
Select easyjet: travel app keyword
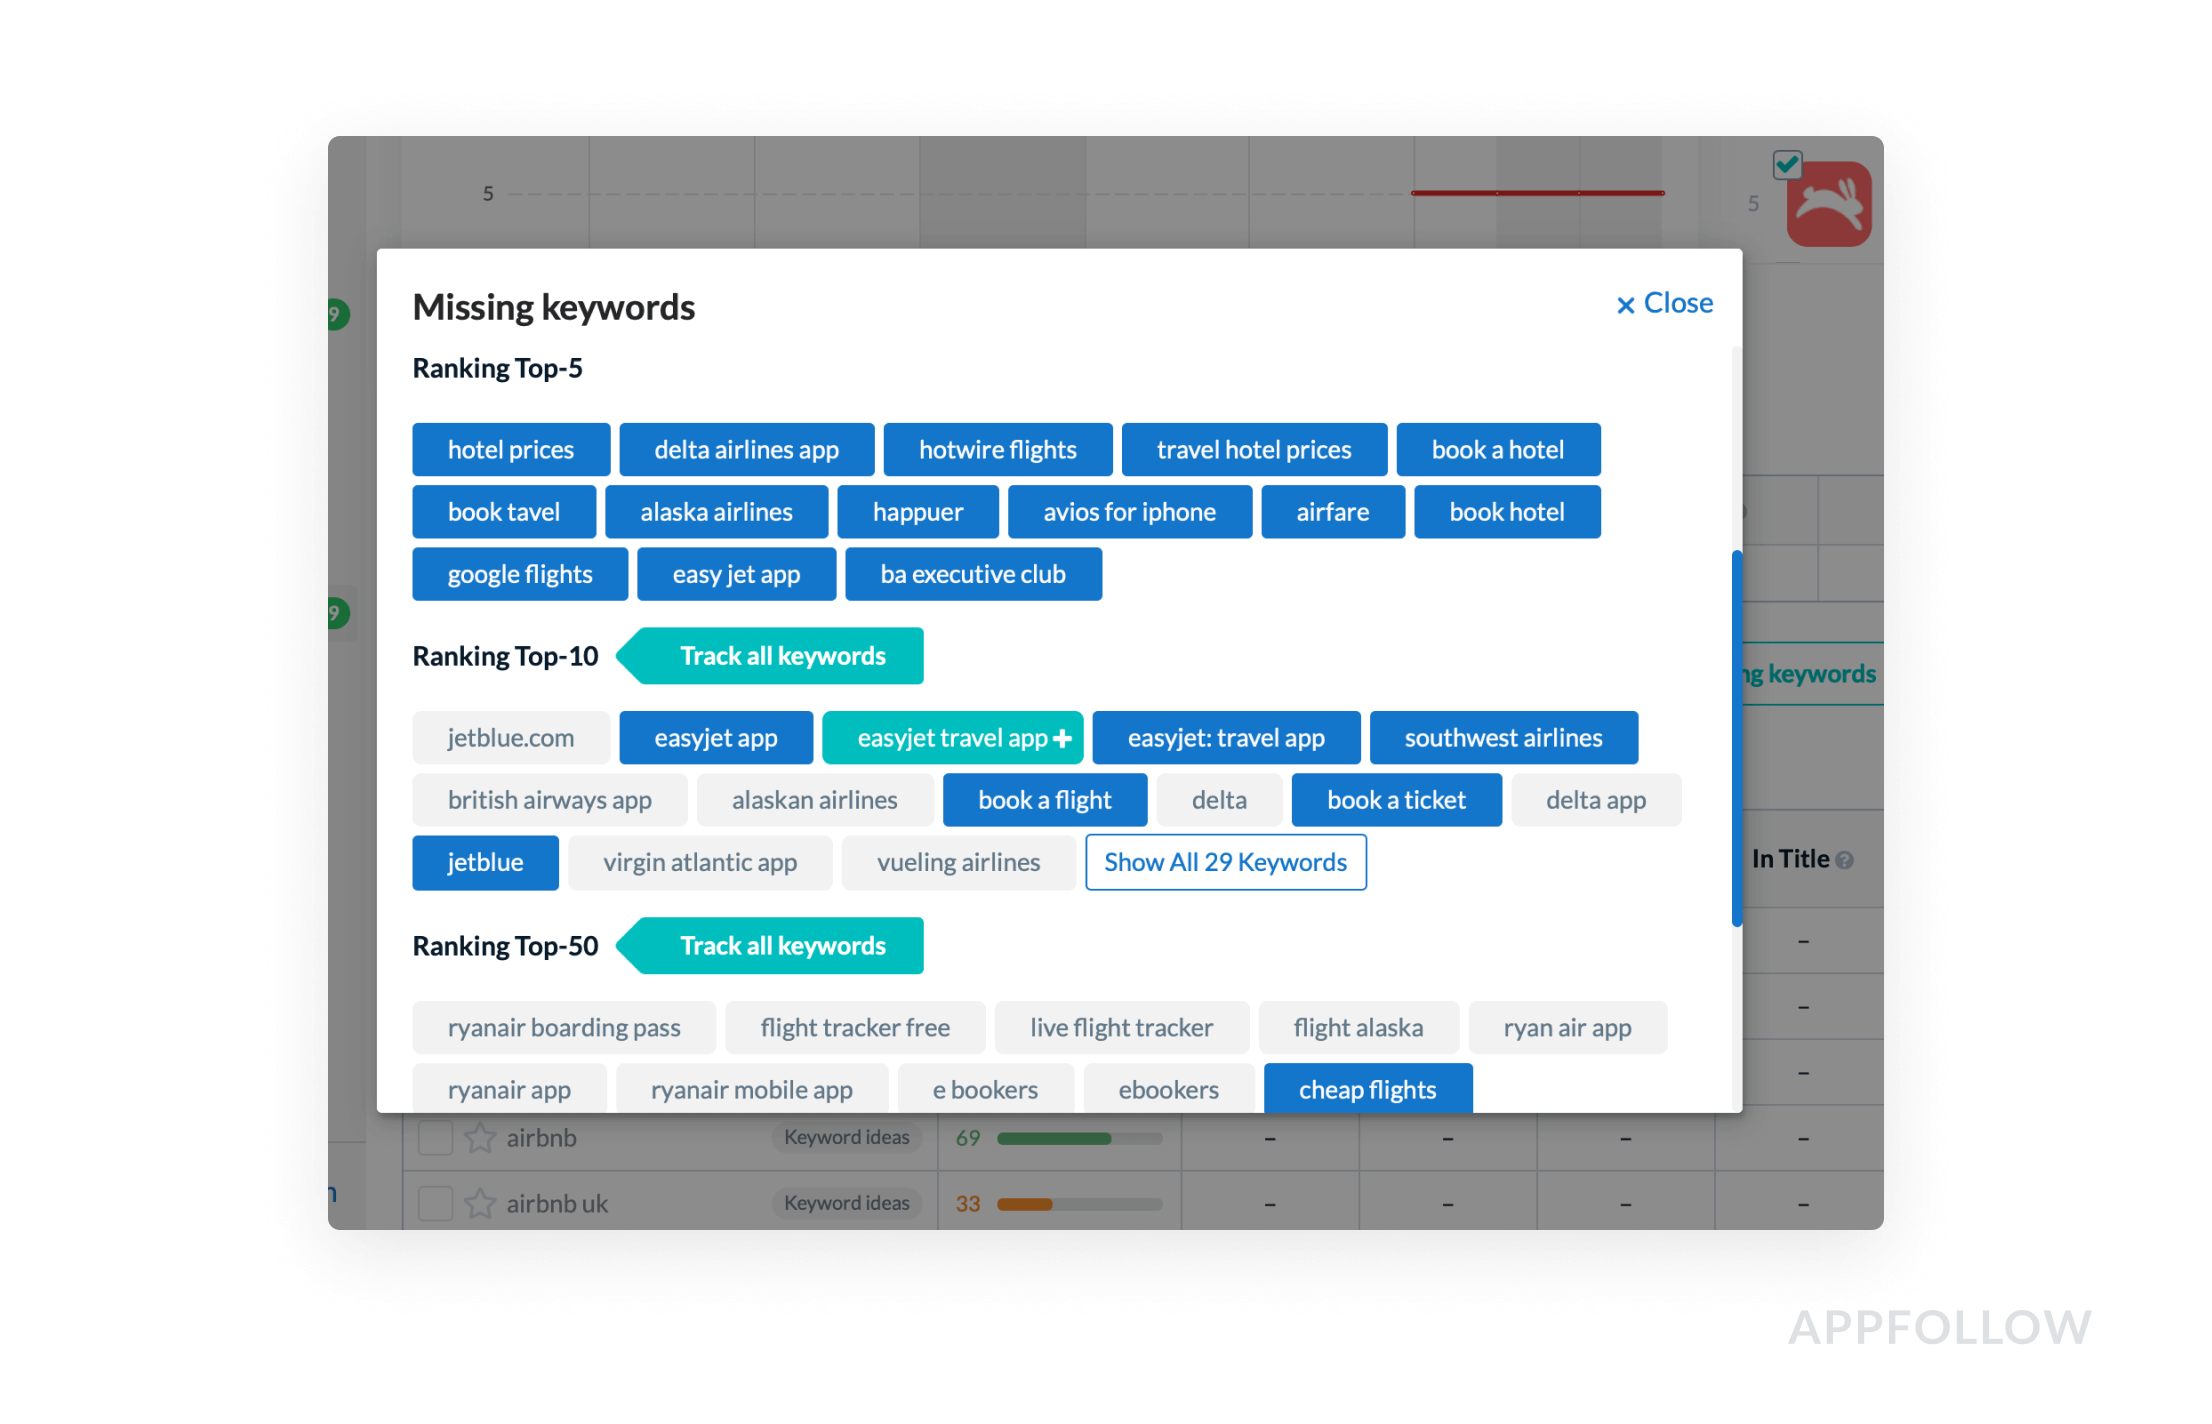tap(1226, 738)
